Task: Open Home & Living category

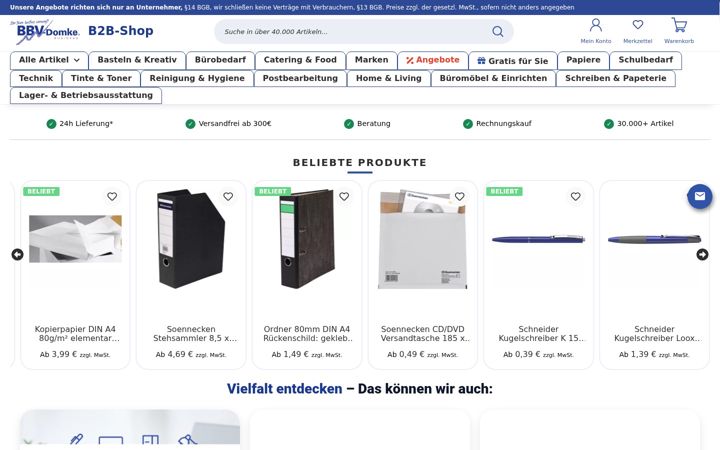Action: tap(389, 79)
